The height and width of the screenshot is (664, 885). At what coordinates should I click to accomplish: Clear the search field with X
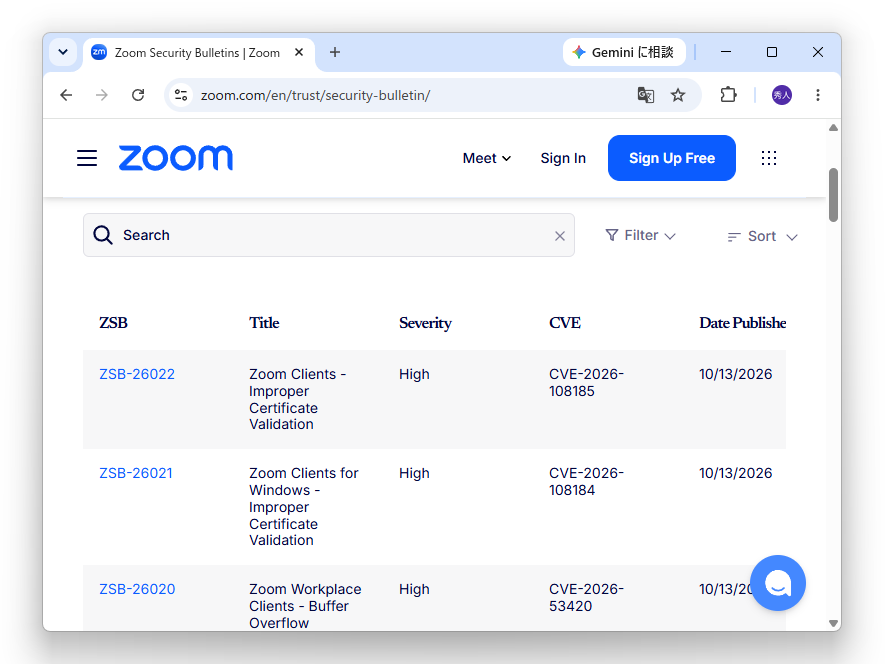[x=559, y=236]
